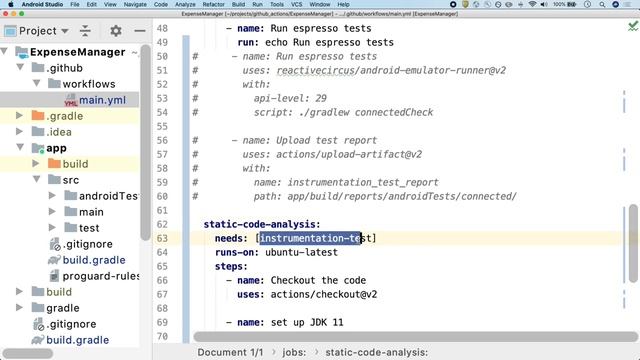Expand the .gradle folder
Viewport: 640px width, 360px height.
pos(19,116)
